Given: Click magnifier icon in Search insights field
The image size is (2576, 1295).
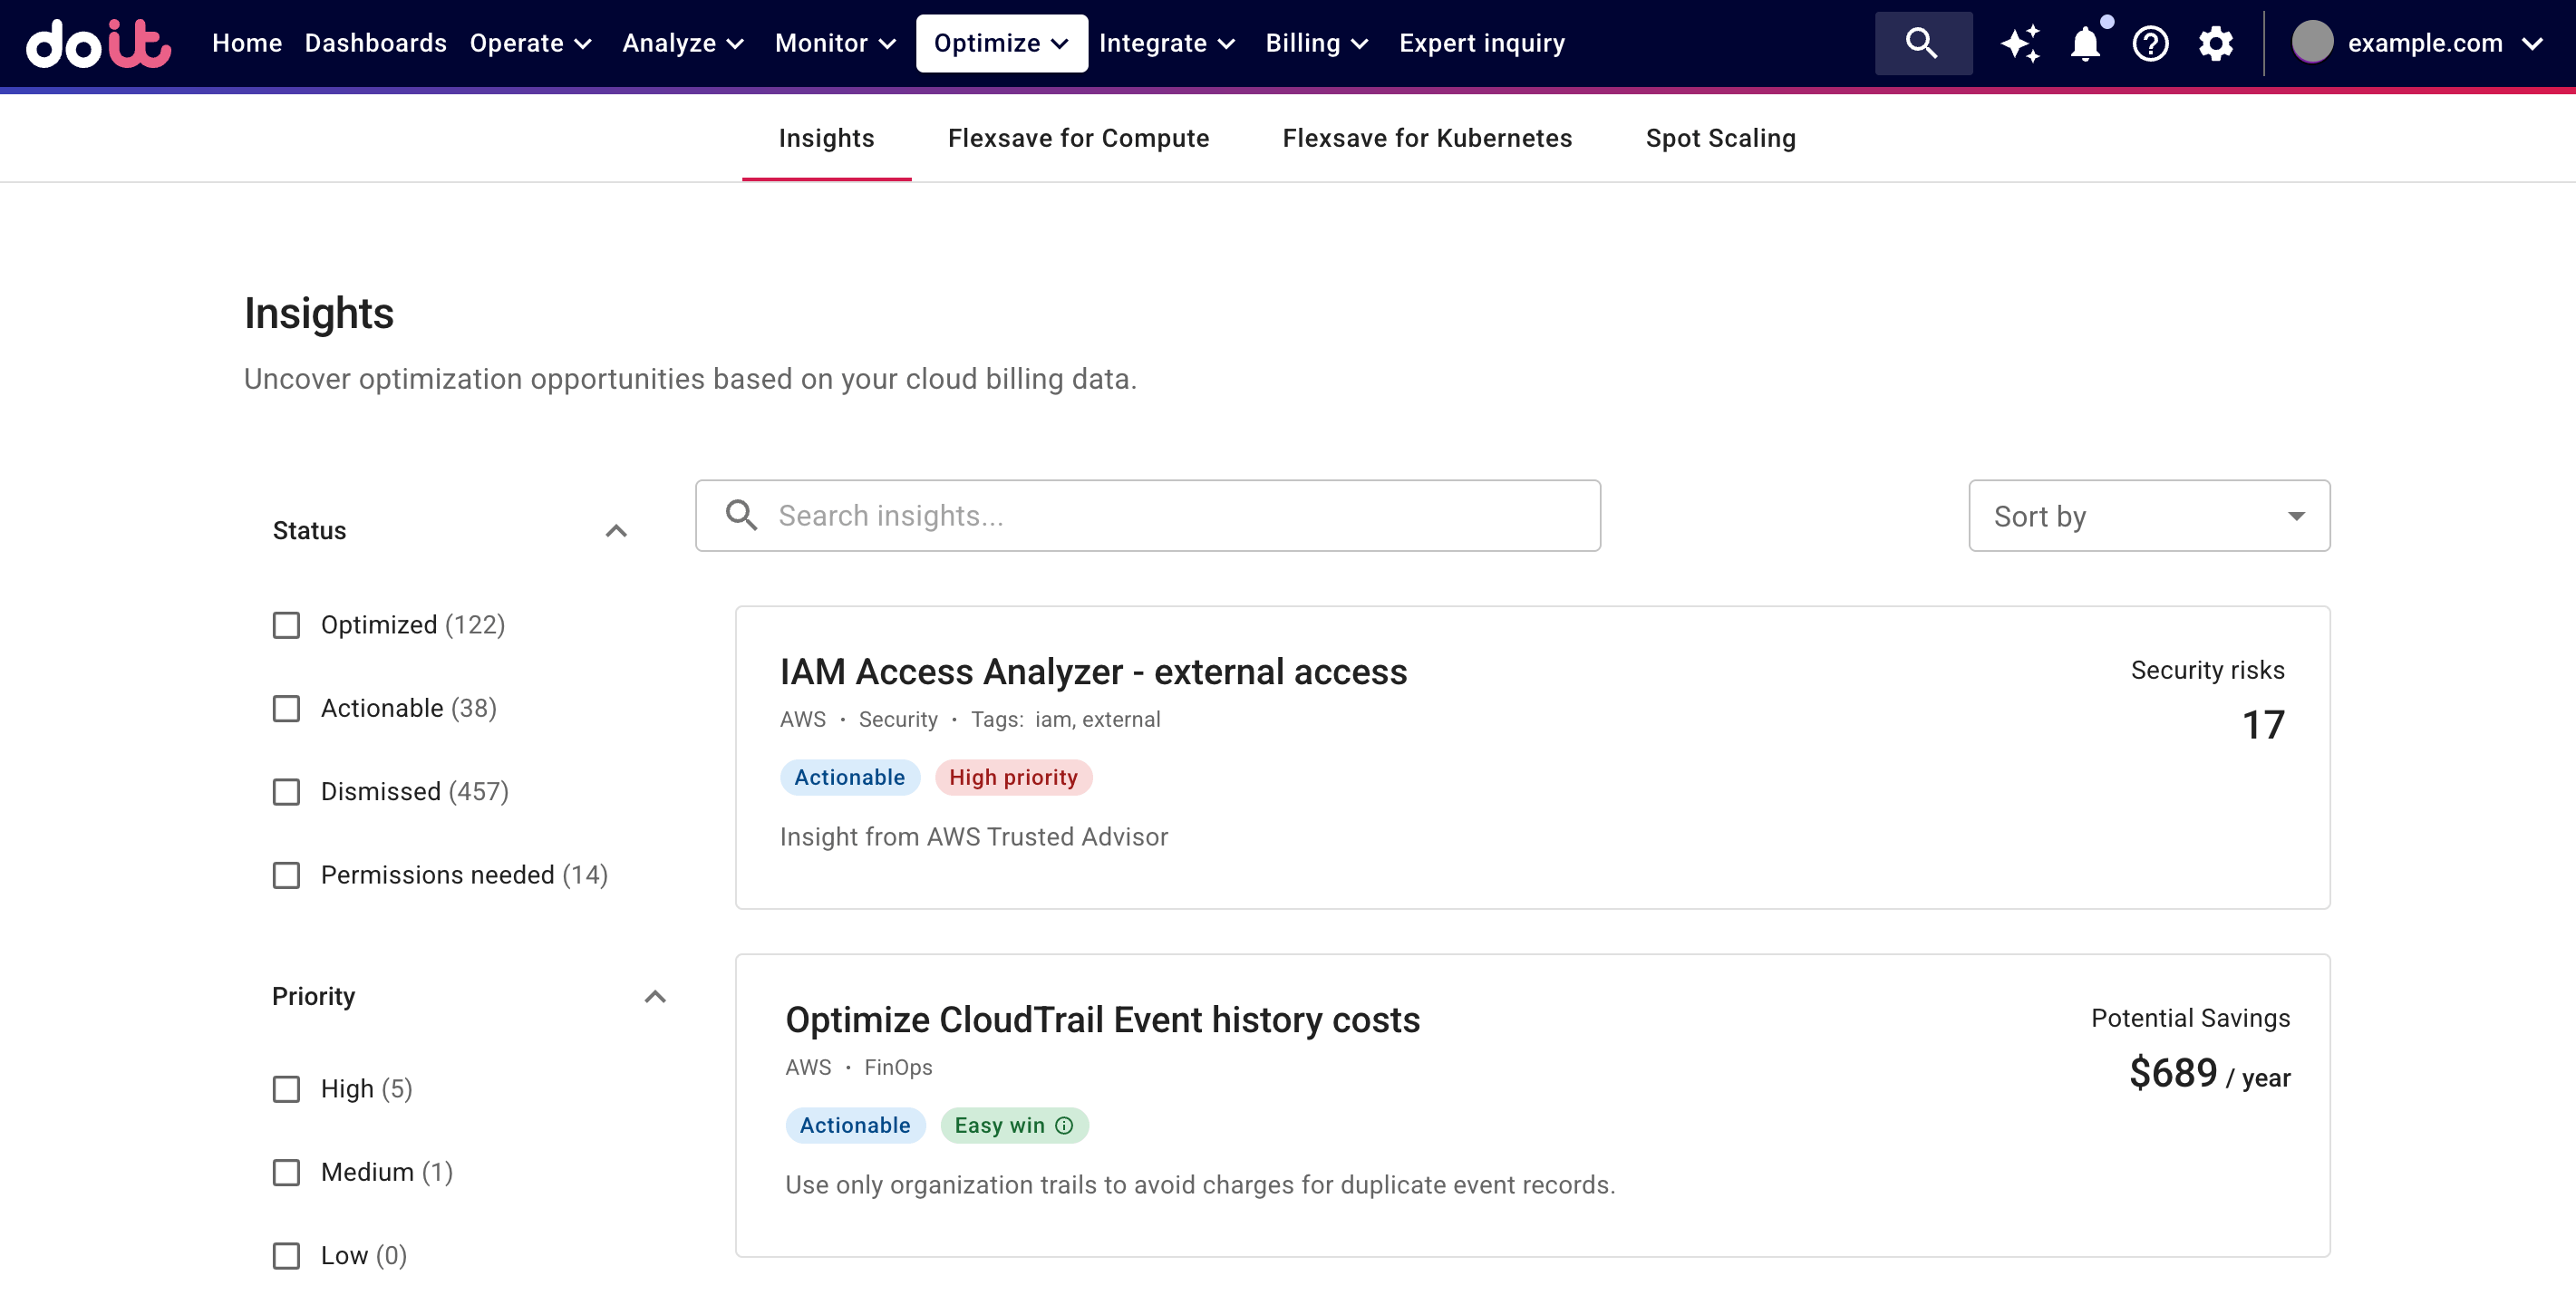Looking at the screenshot, I should tap(741, 515).
